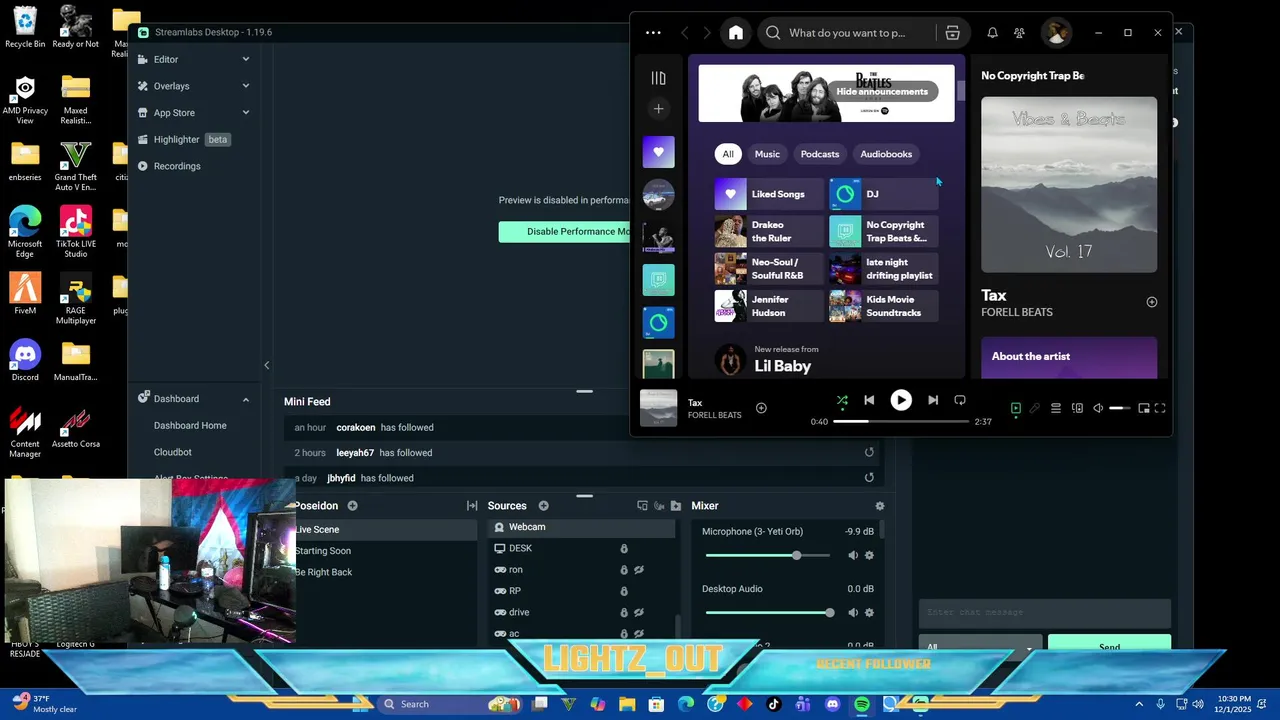The image size is (1280, 720).
Task: Open Spotify Friend Activity icon
Action: pos(1019,33)
